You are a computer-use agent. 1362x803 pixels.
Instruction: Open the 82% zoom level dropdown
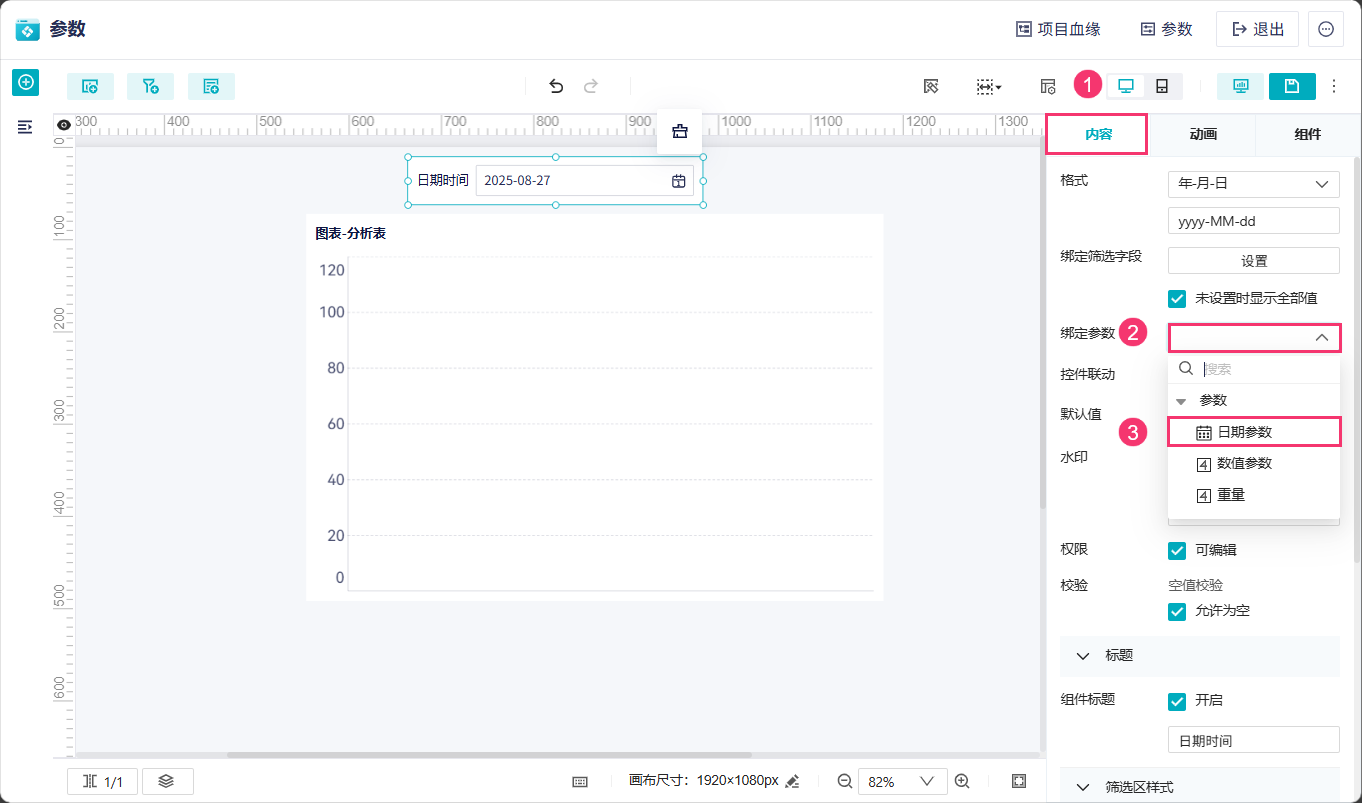(902, 781)
